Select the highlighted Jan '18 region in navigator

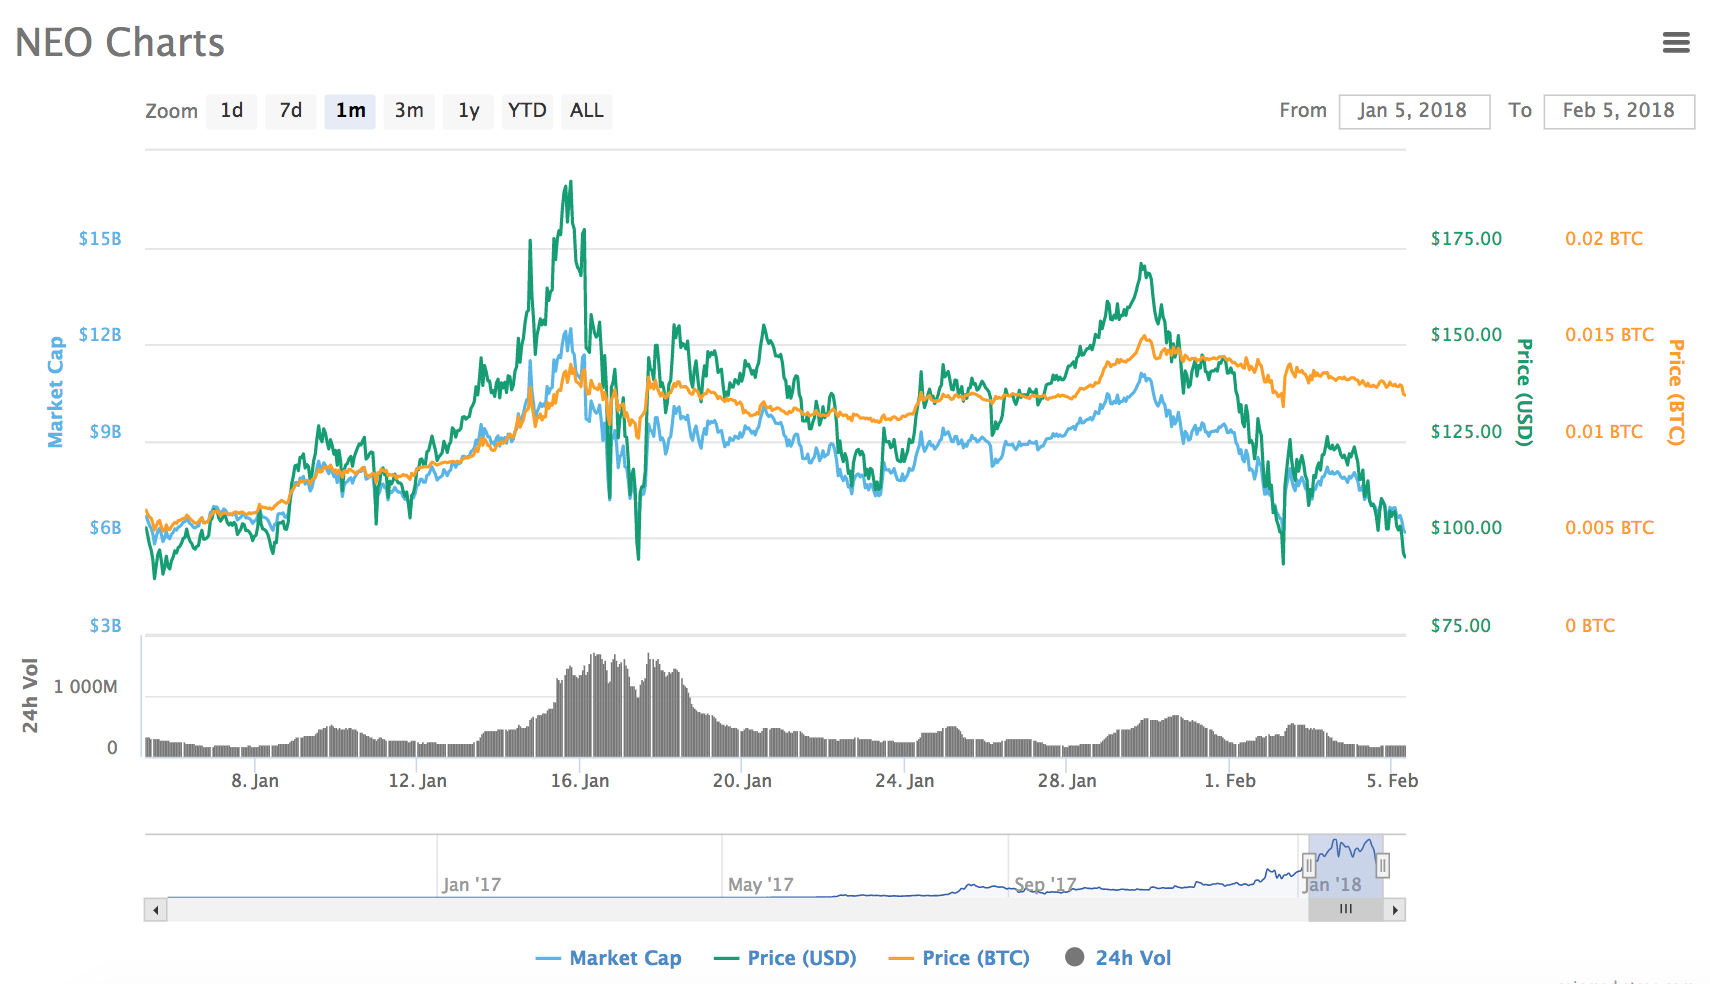click(x=1345, y=860)
